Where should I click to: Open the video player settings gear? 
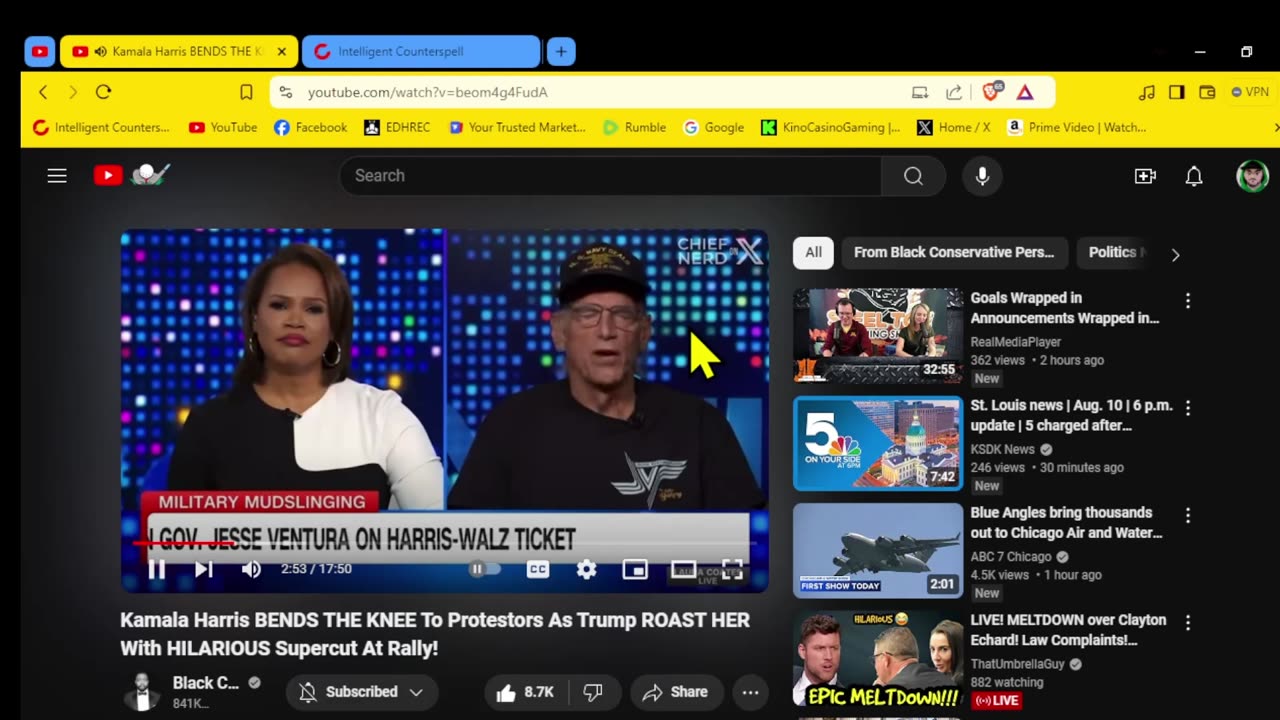(587, 569)
